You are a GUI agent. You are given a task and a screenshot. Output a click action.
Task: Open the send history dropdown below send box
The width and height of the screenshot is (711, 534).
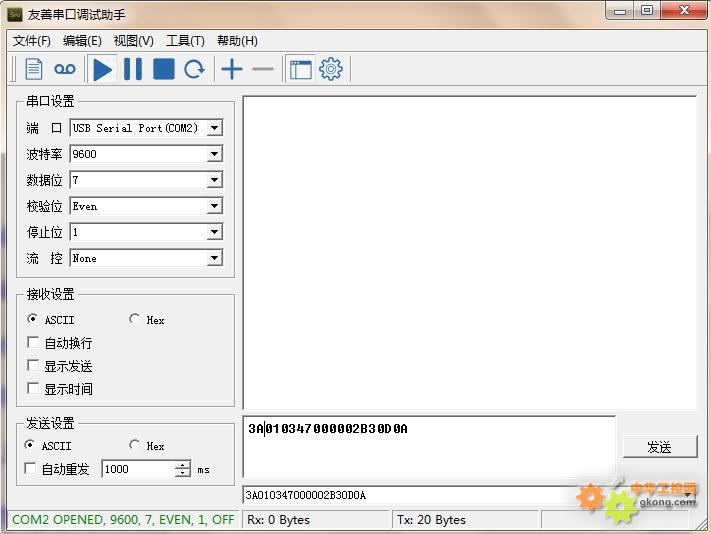click(x=689, y=495)
